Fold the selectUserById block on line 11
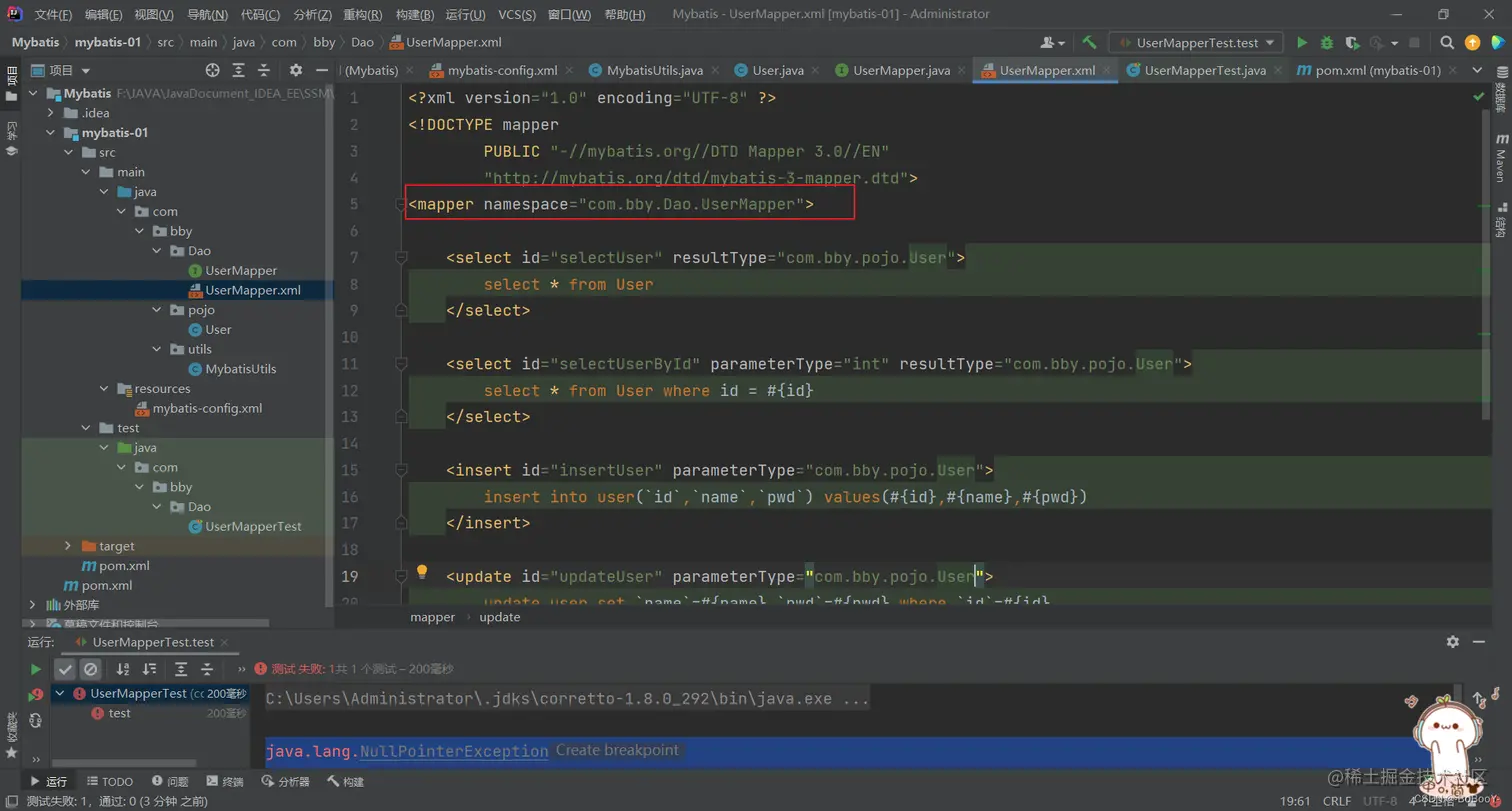The height and width of the screenshot is (811, 1512). click(401, 364)
